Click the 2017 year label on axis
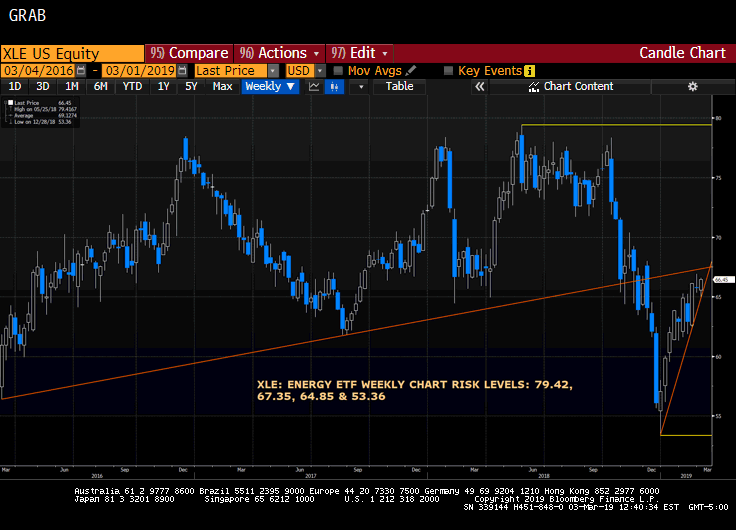736x530 pixels. (x=310, y=476)
